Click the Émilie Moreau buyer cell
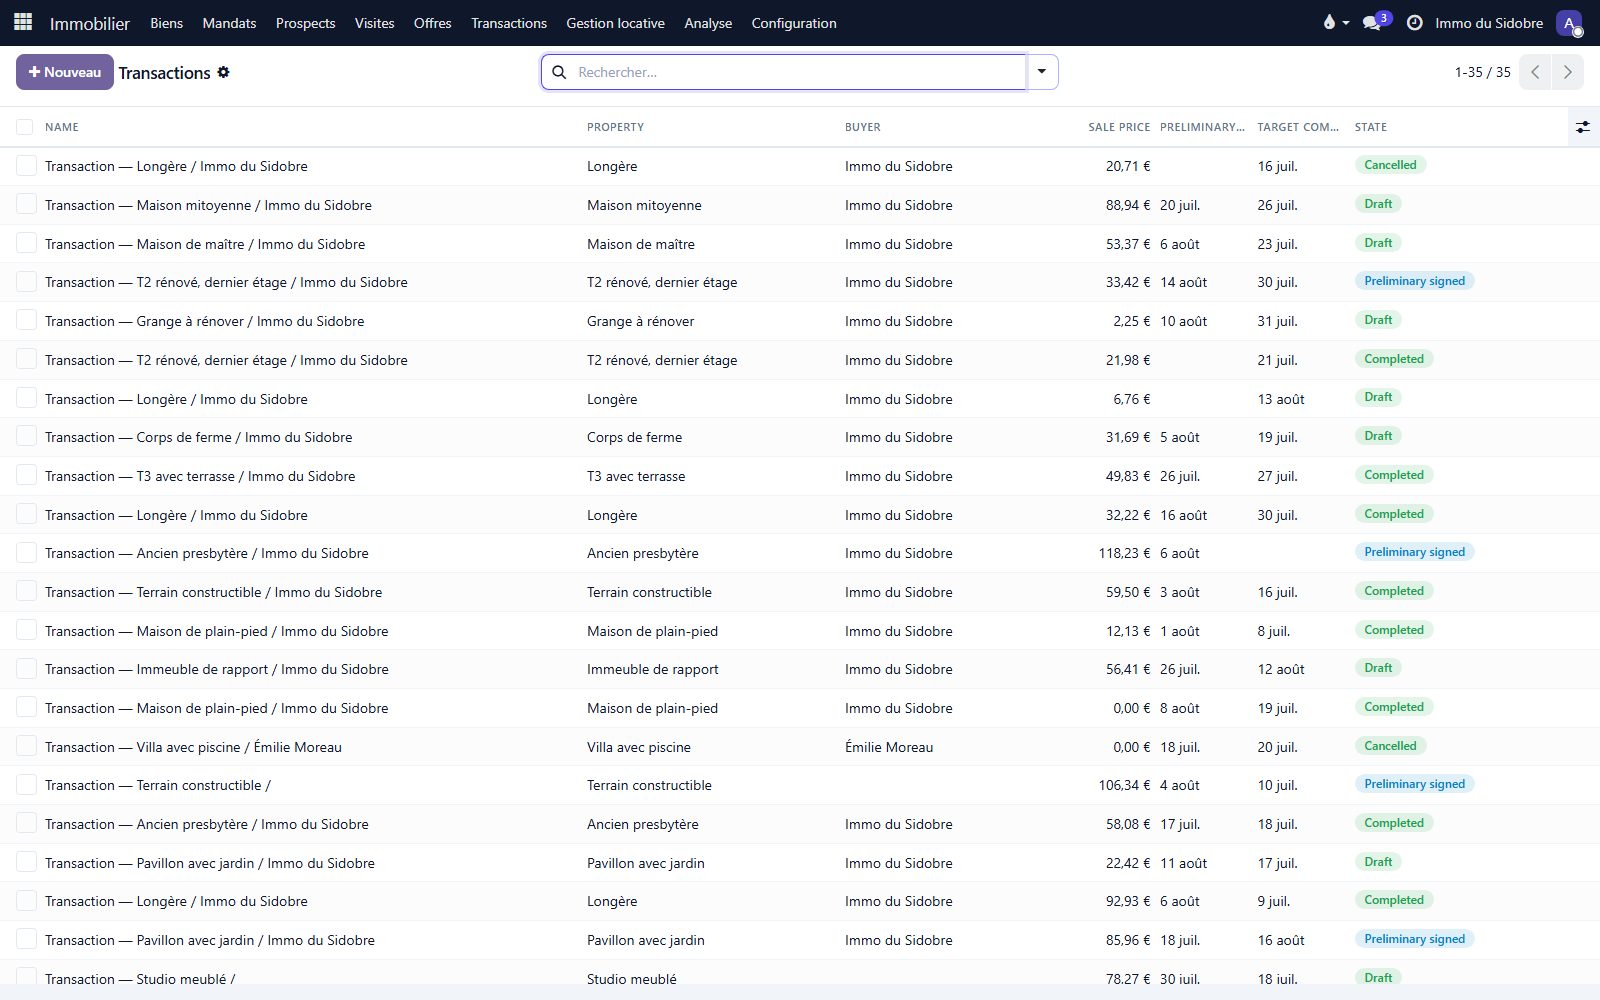Viewport: 1600px width, 1000px height. point(889,747)
